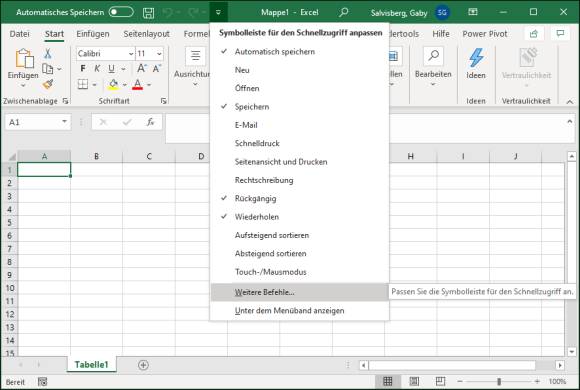Click the Redo arrow in title bar
This screenshot has width=580, height=390.
[x=193, y=13]
